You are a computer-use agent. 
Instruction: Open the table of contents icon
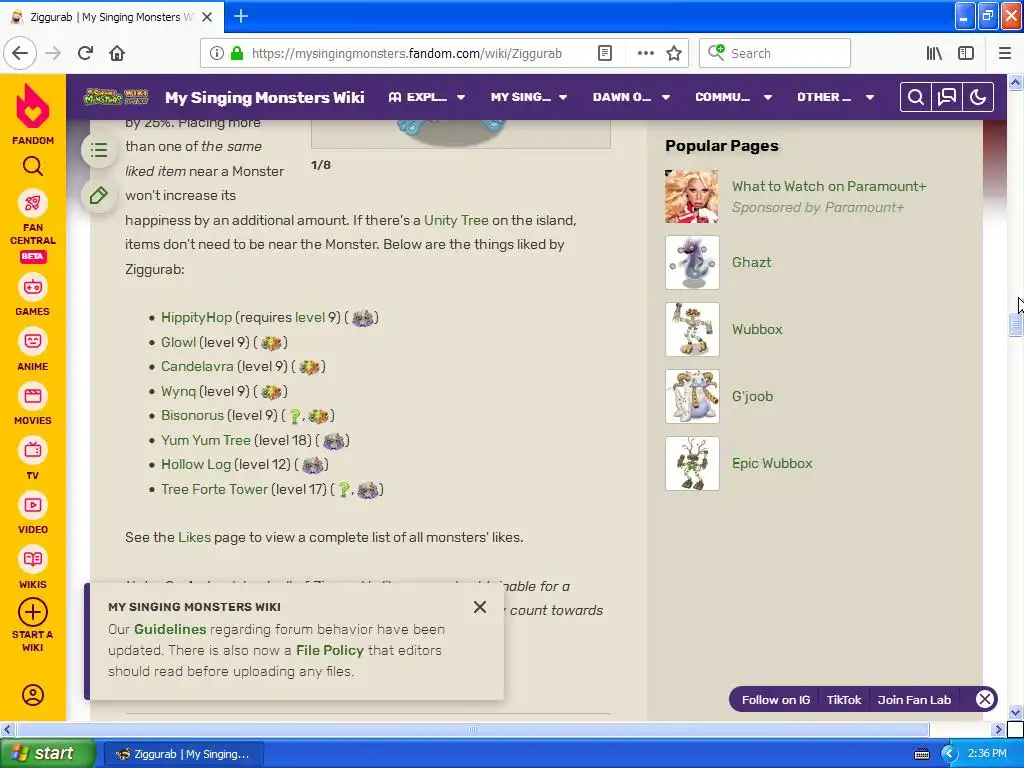(x=99, y=151)
